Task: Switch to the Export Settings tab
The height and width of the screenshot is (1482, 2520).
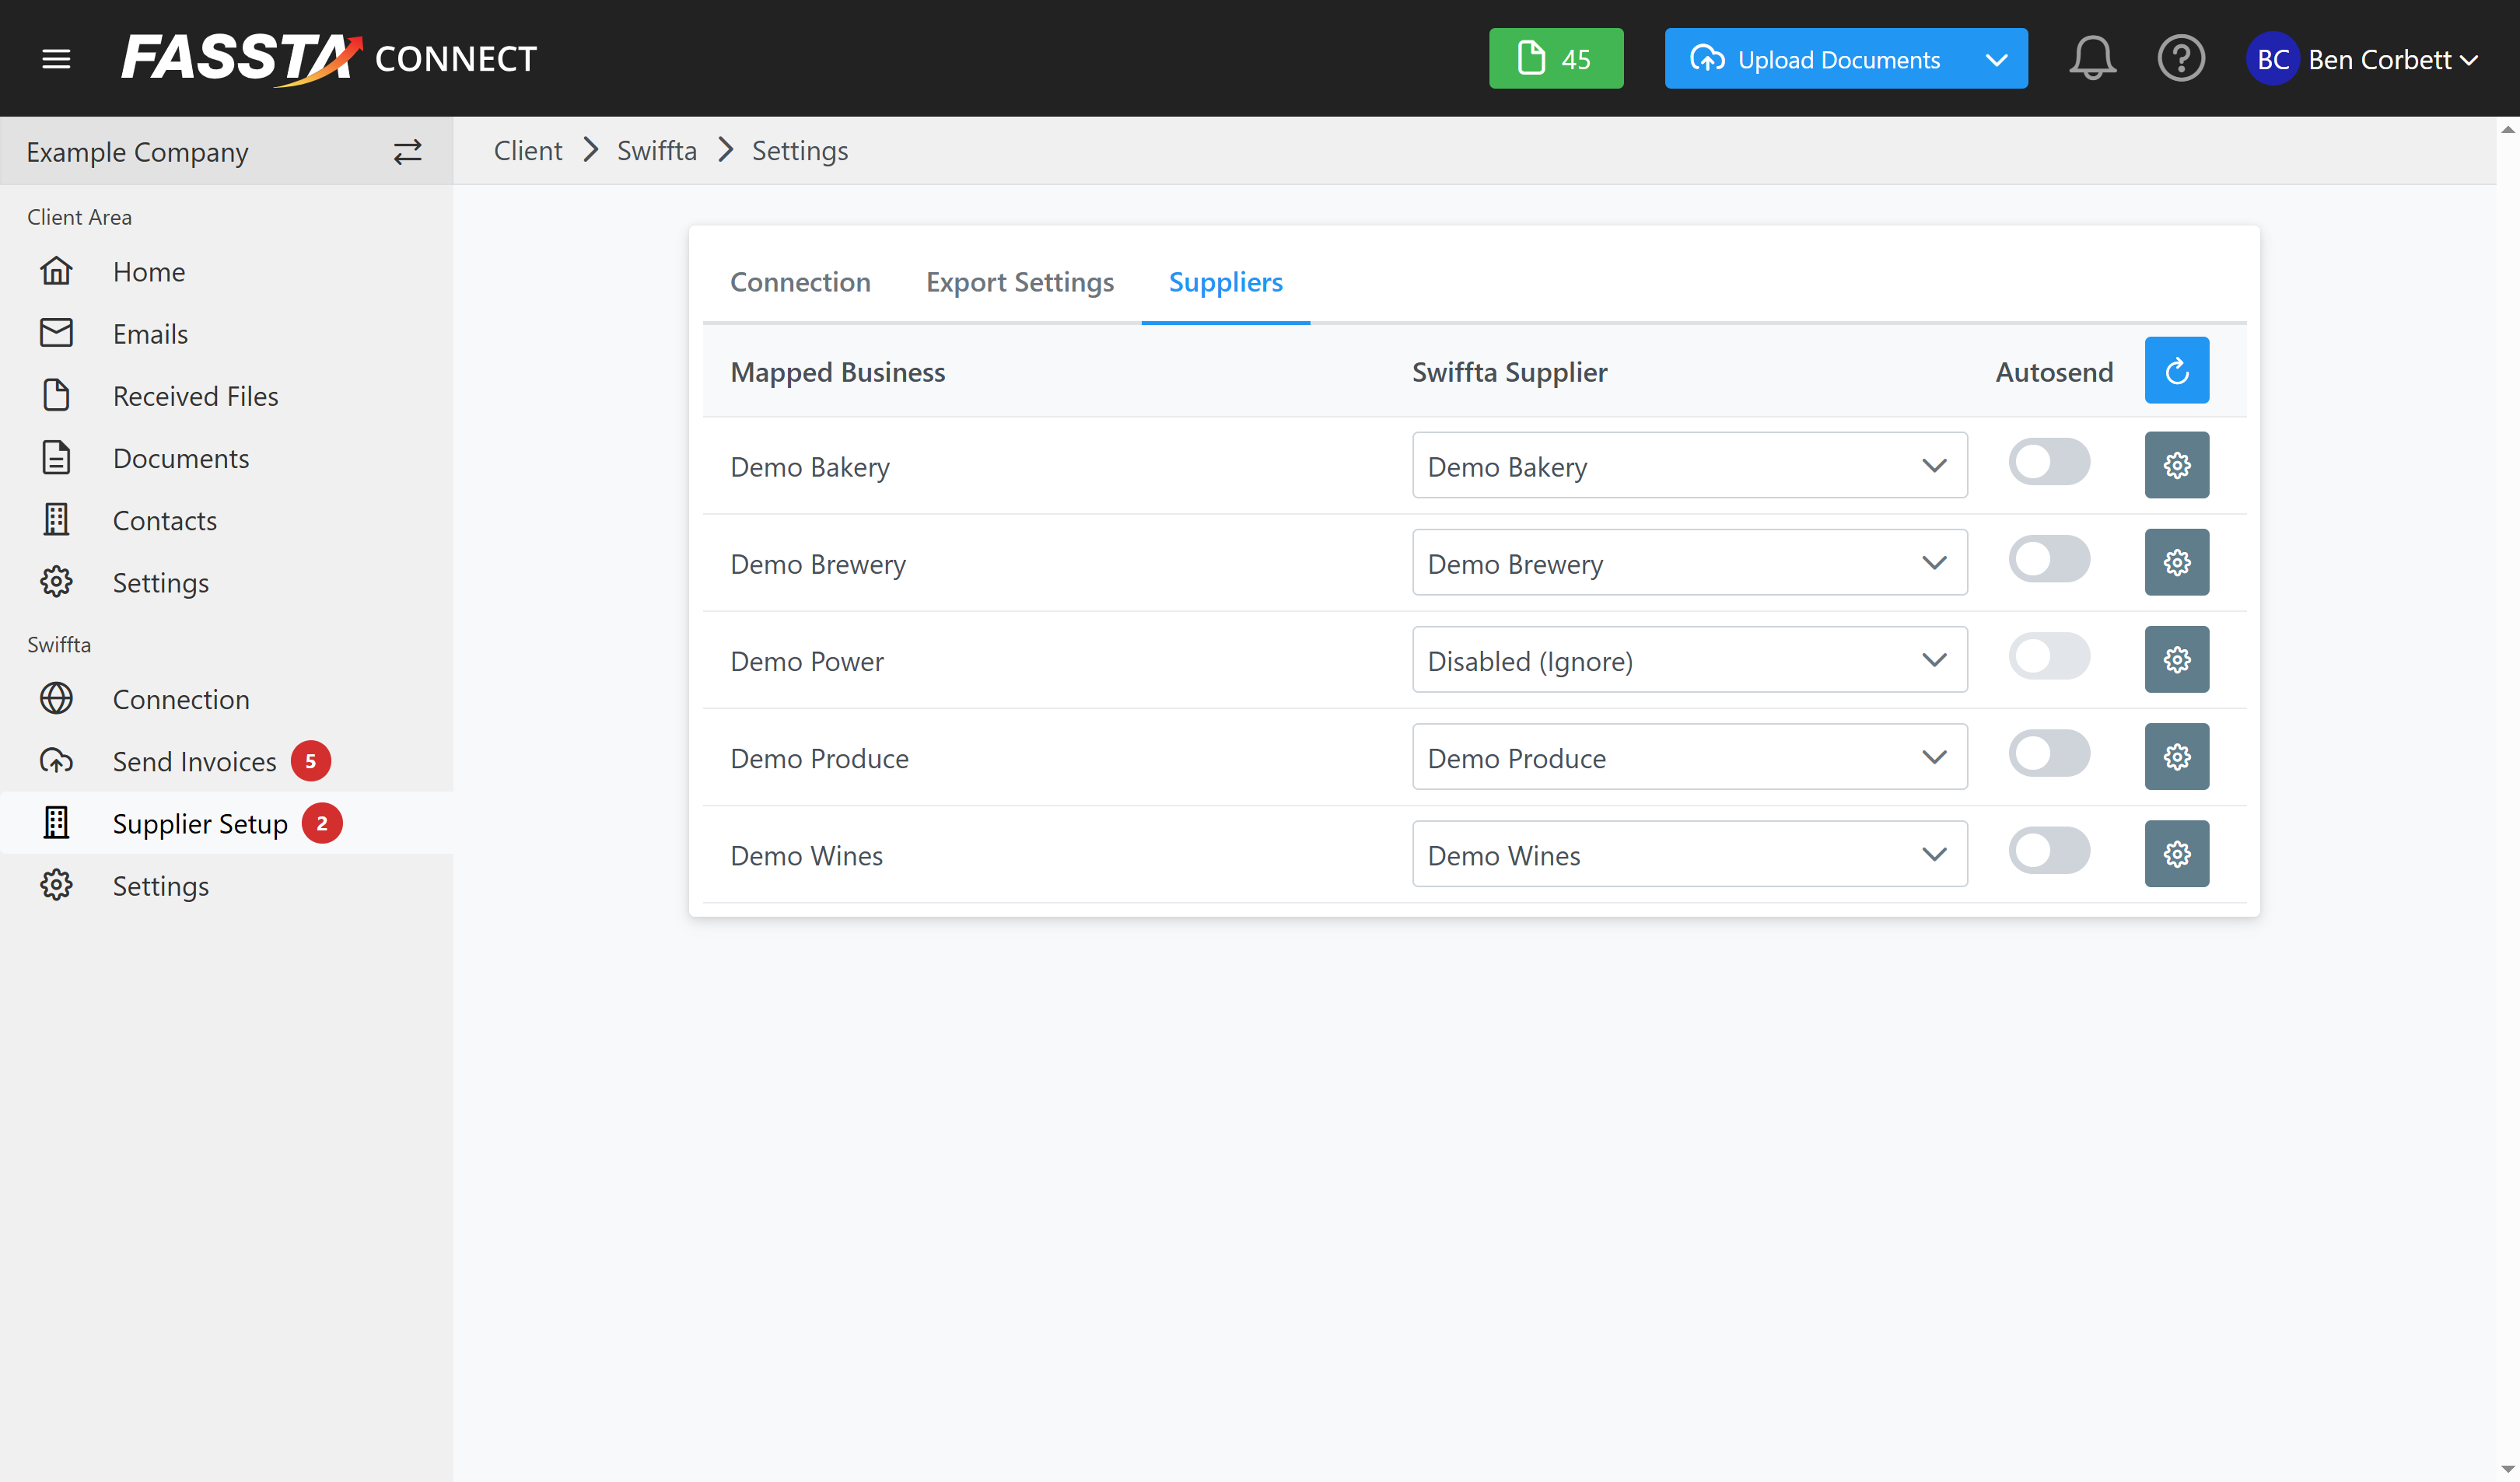Action: tap(1019, 282)
